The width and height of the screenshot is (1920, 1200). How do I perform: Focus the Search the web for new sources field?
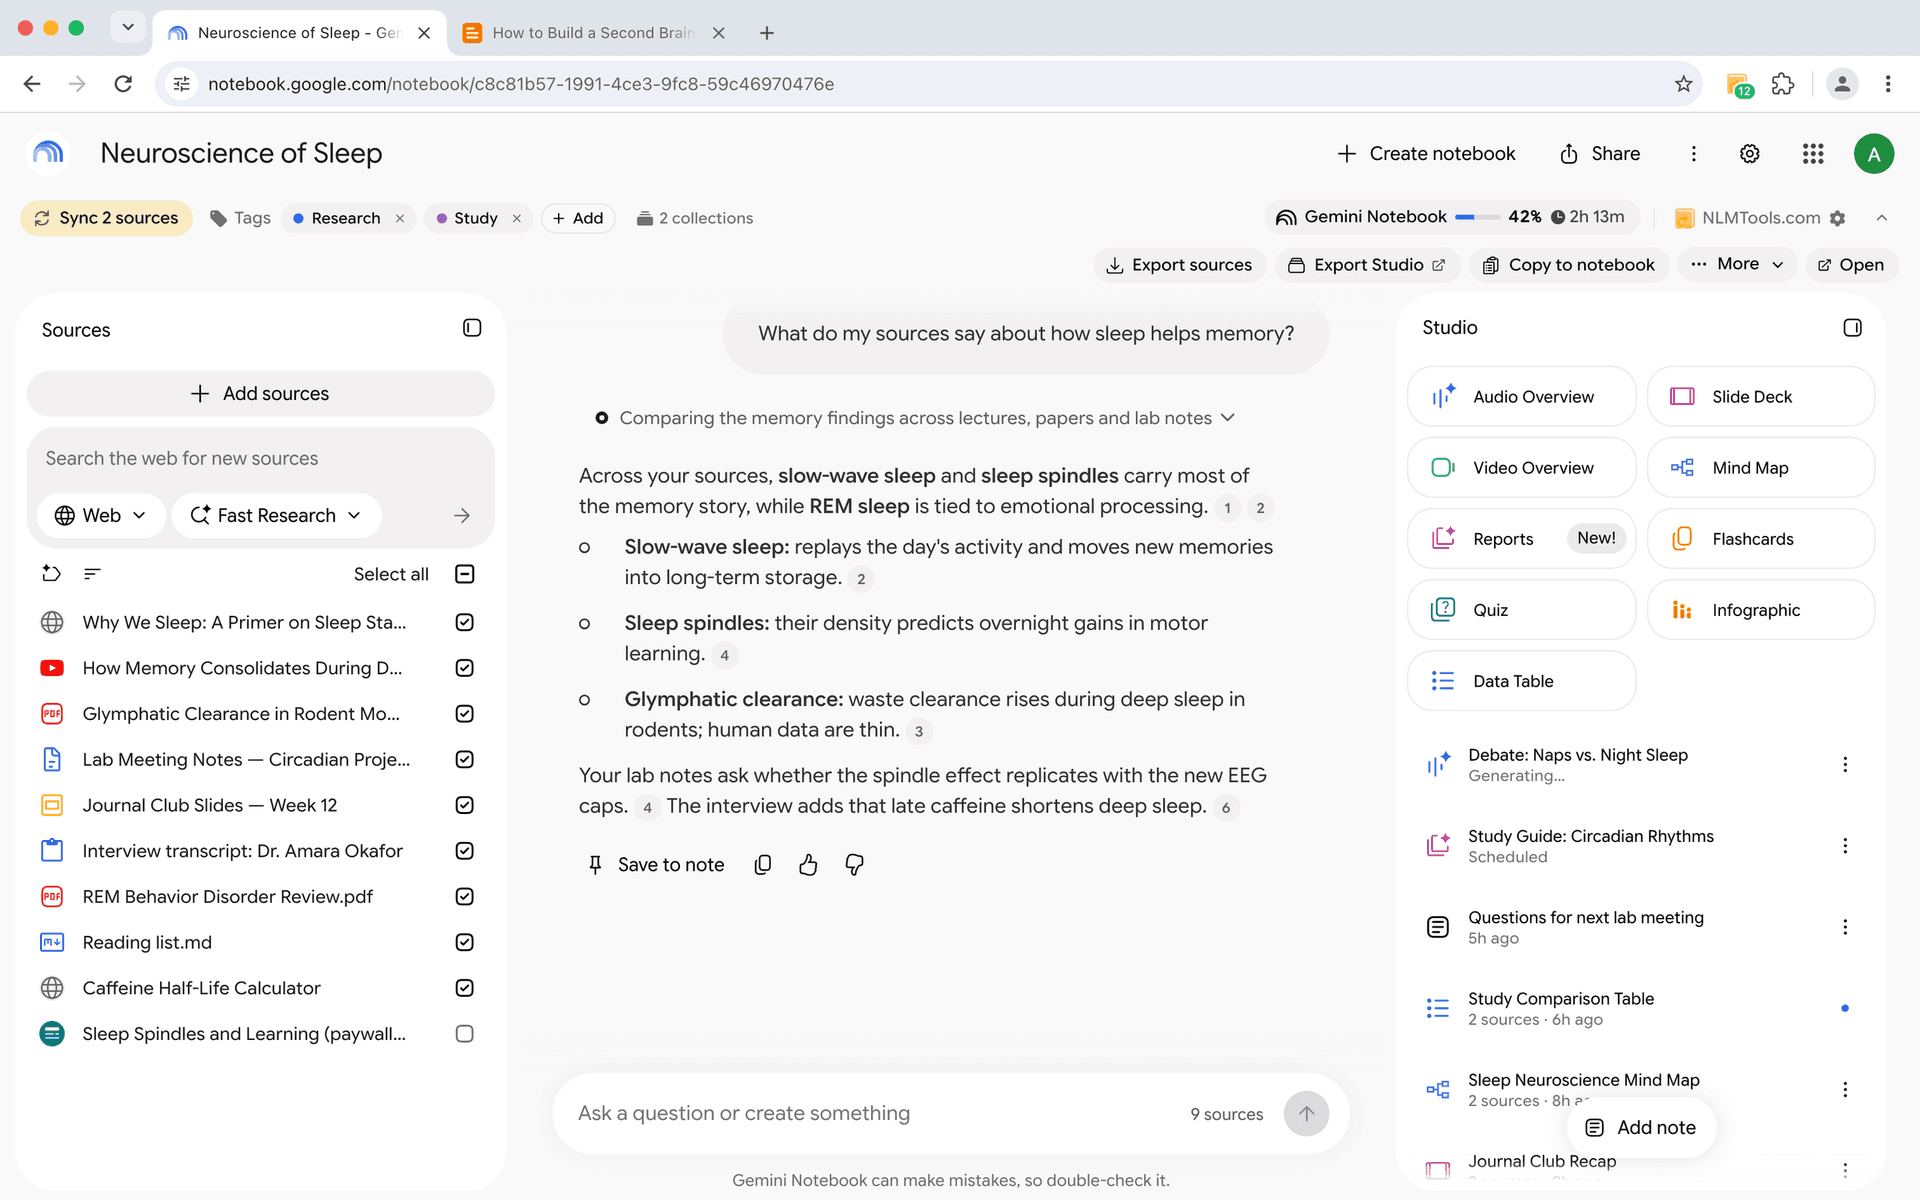[x=260, y=459]
